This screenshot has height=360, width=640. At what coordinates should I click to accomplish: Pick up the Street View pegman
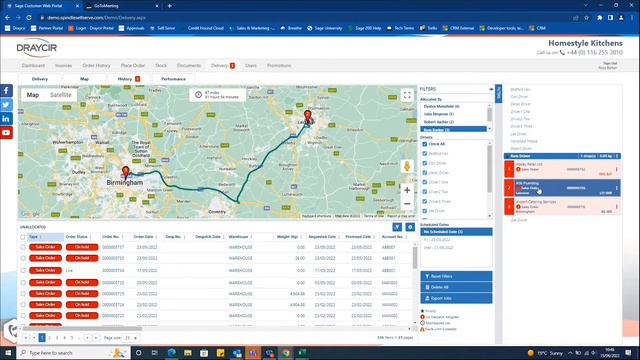(407, 166)
